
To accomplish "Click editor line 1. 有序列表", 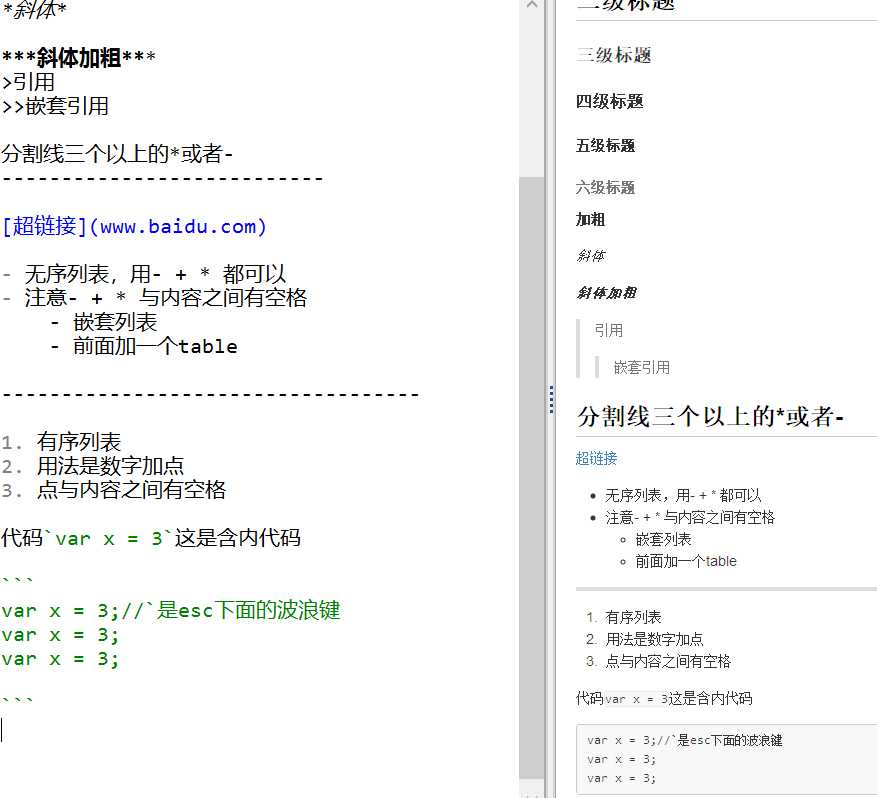I will pos(61,442).
